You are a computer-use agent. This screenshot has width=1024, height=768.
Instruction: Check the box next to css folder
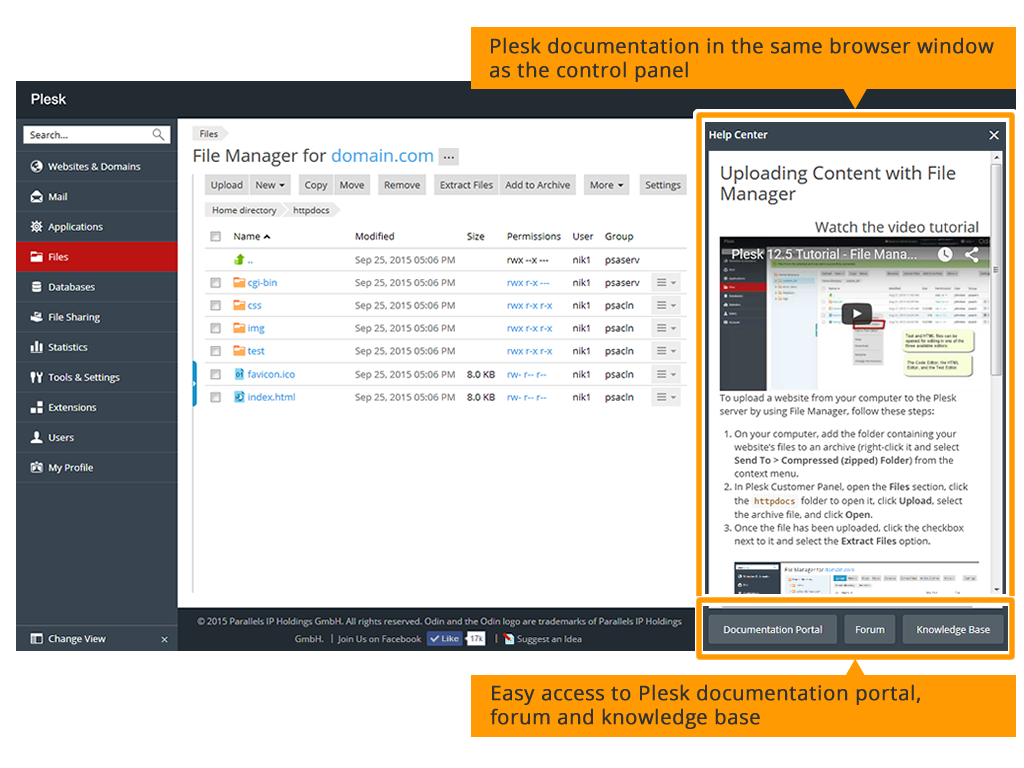click(215, 306)
